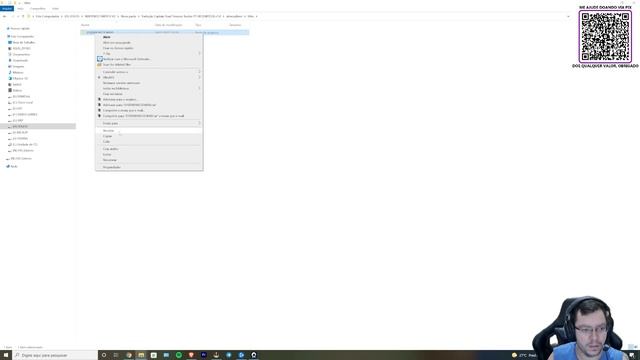The width and height of the screenshot is (640, 360).
Task: Sort by the Nome column header
Action: pos(85,25)
